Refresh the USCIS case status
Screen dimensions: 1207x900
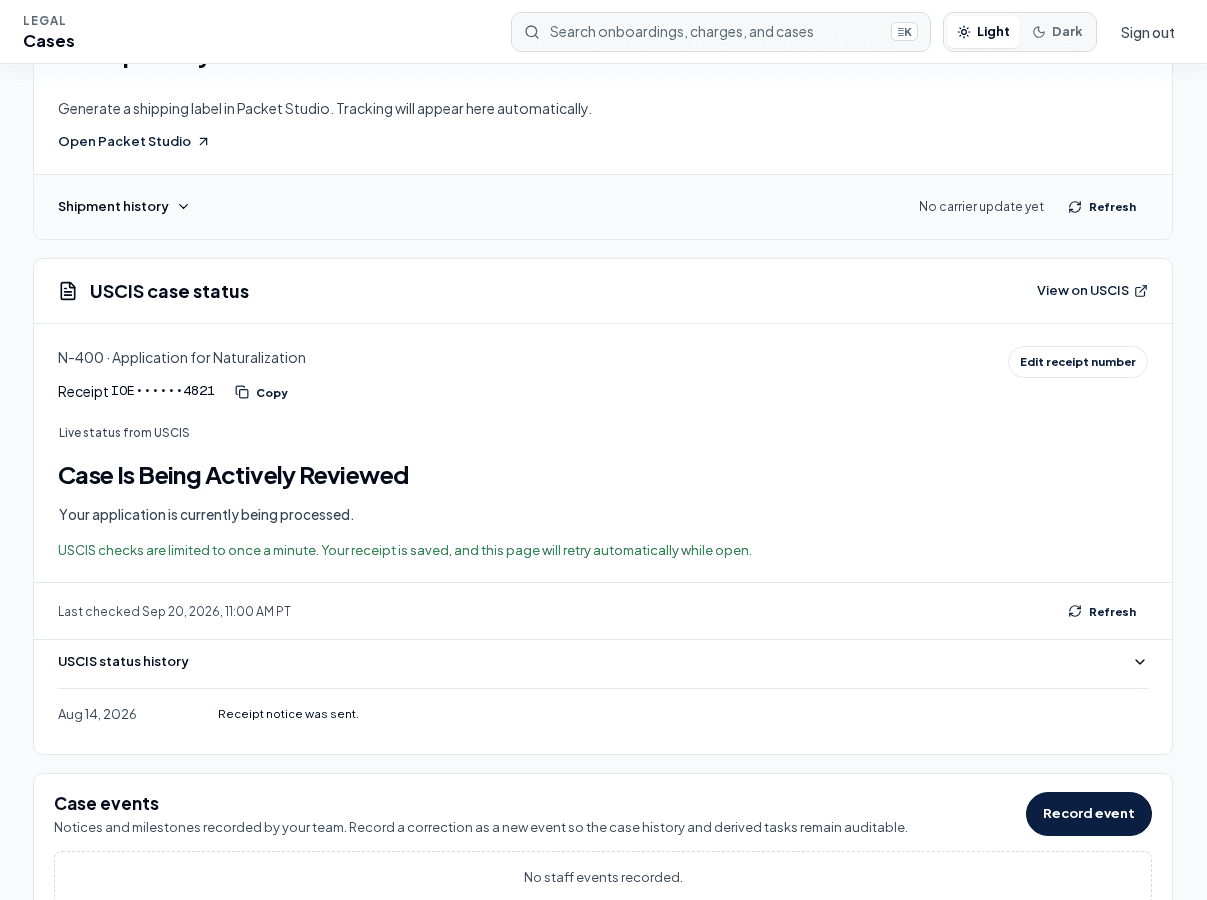[1102, 611]
